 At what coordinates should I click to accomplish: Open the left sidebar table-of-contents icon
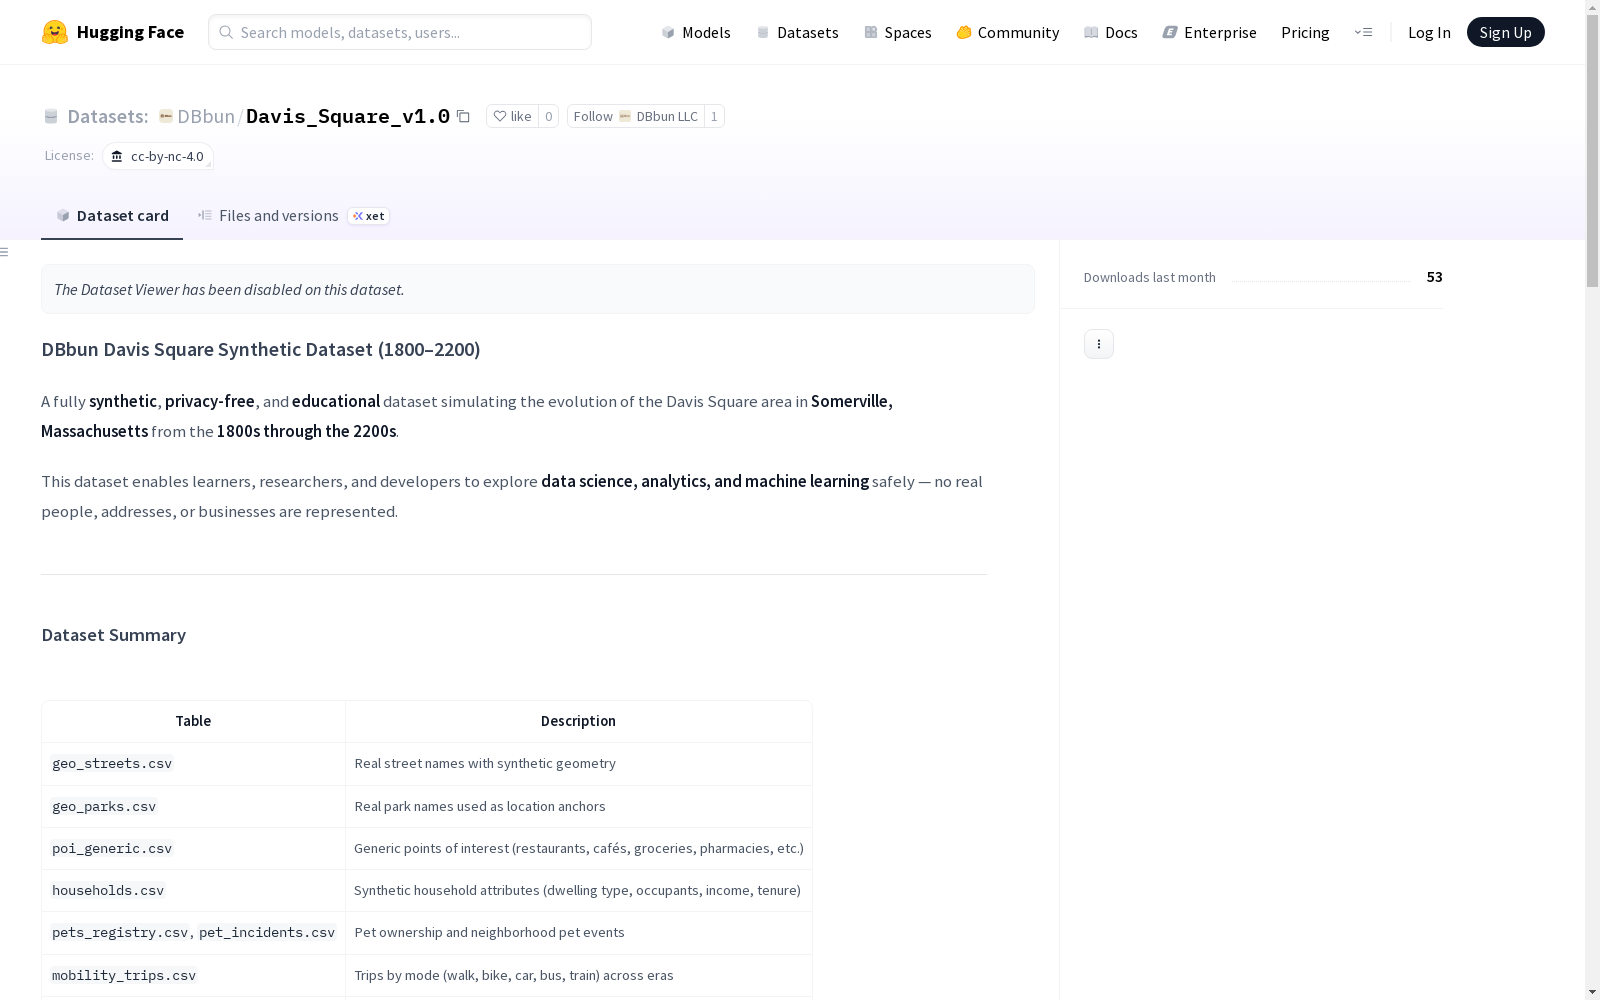(5, 252)
